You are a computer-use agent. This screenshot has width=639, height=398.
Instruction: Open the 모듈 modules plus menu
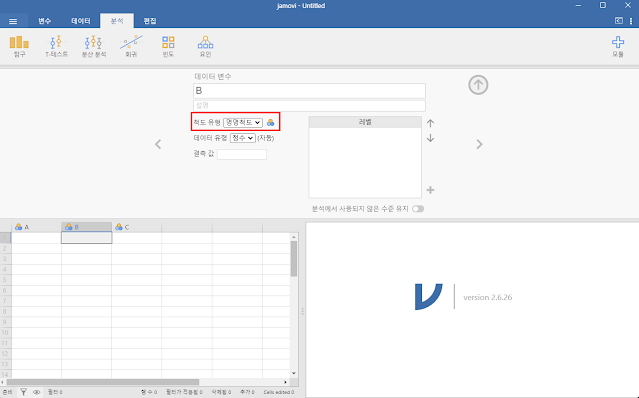point(618,46)
